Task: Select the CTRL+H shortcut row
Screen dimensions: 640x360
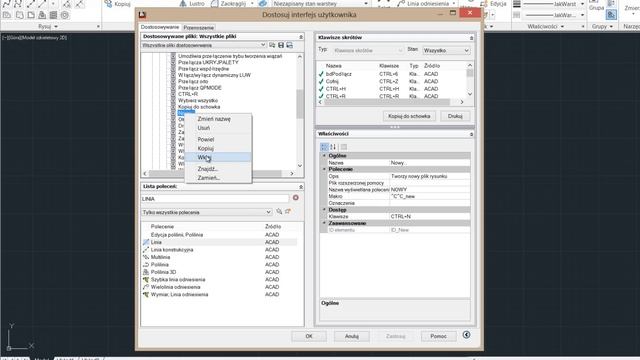Action: pyautogui.click(x=391, y=89)
